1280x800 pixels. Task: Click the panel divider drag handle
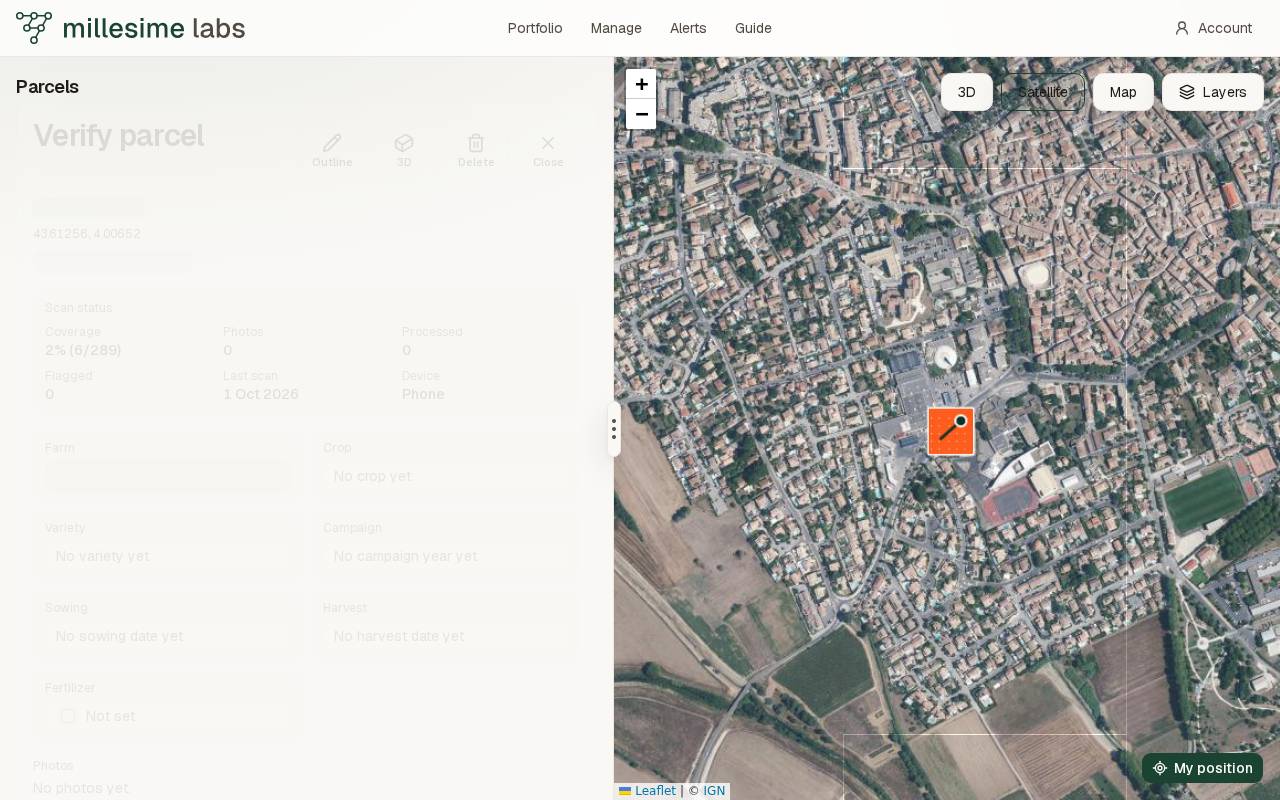click(x=614, y=429)
